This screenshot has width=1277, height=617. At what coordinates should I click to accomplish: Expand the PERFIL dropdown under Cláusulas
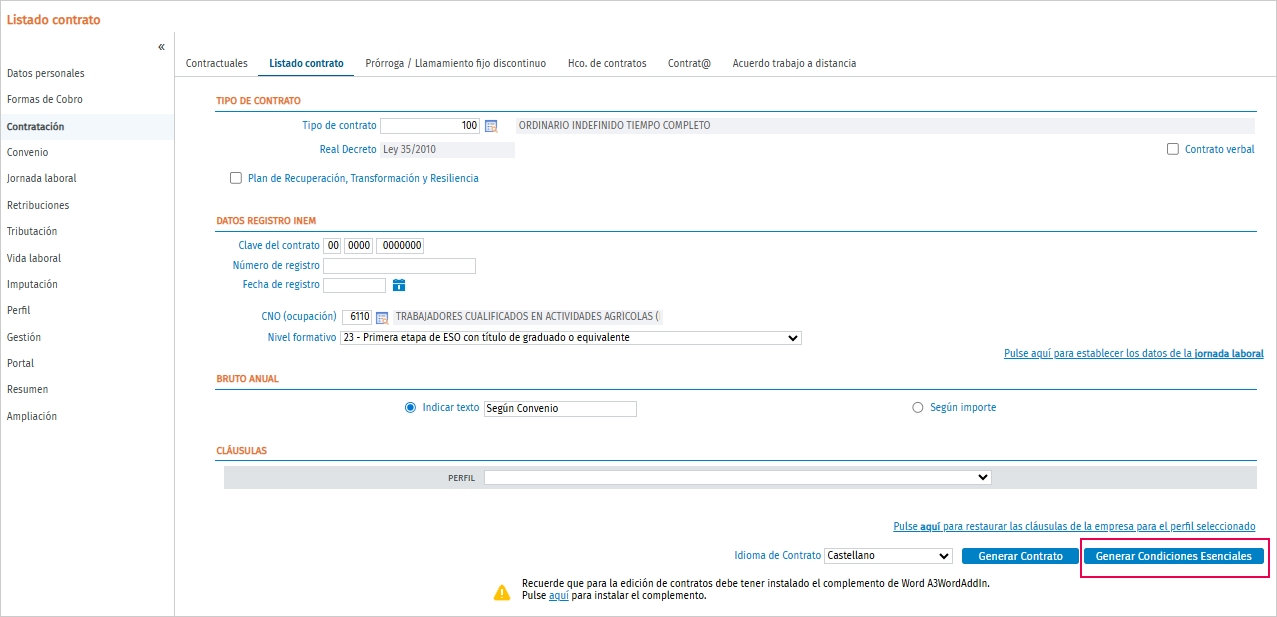click(738, 478)
